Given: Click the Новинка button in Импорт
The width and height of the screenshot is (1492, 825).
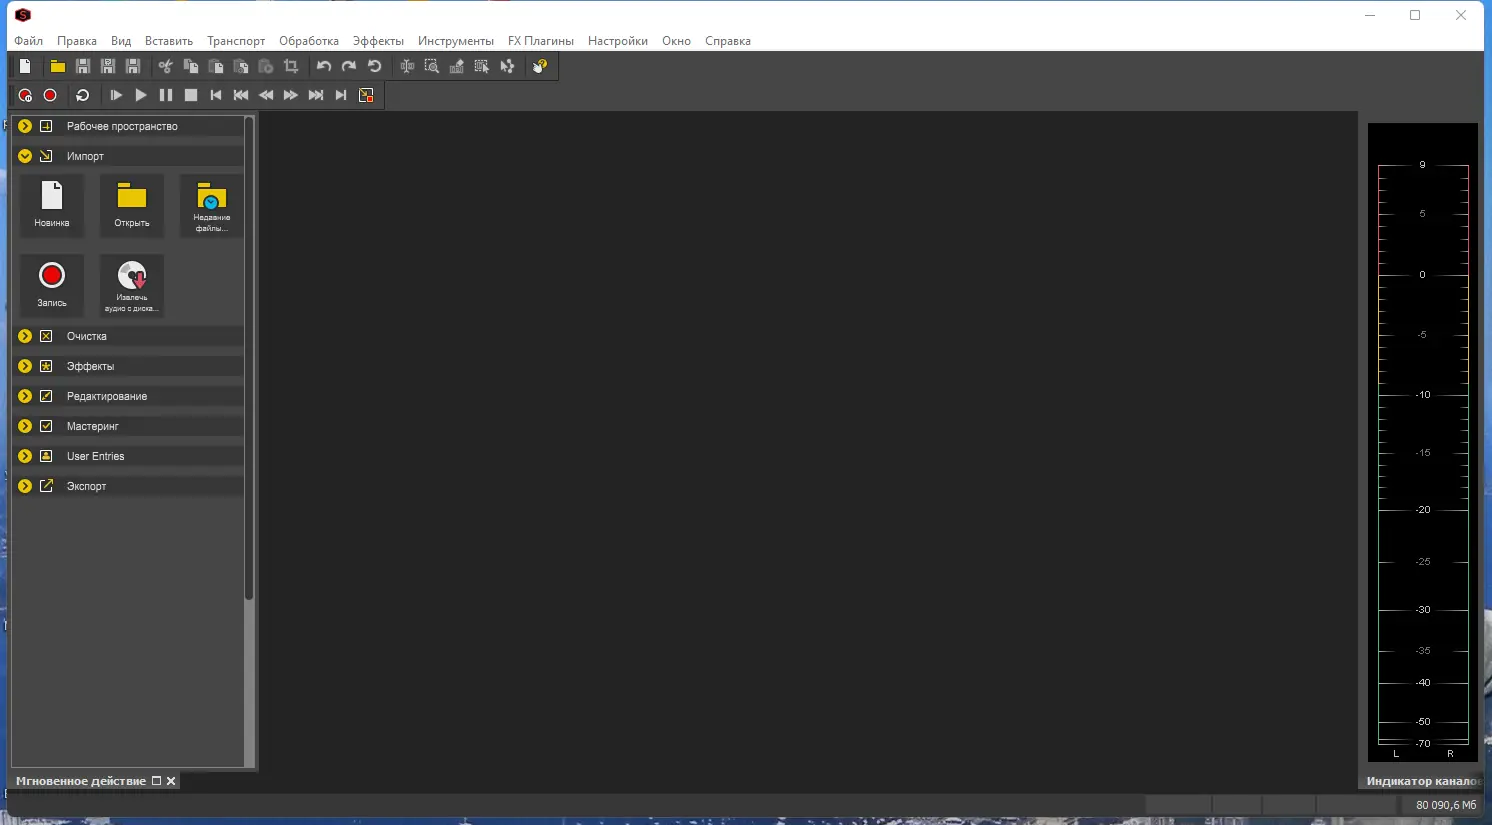Looking at the screenshot, I should pyautogui.click(x=52, y=206).
